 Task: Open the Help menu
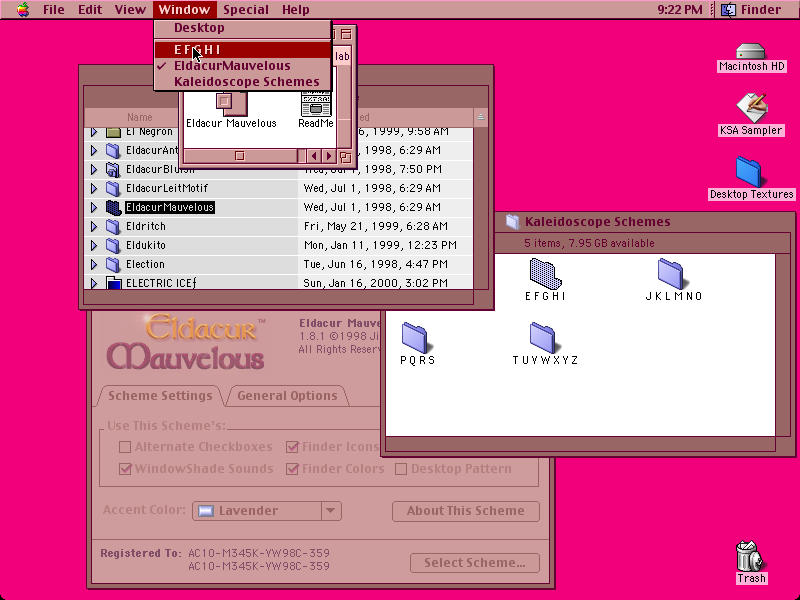coord(295,9)
